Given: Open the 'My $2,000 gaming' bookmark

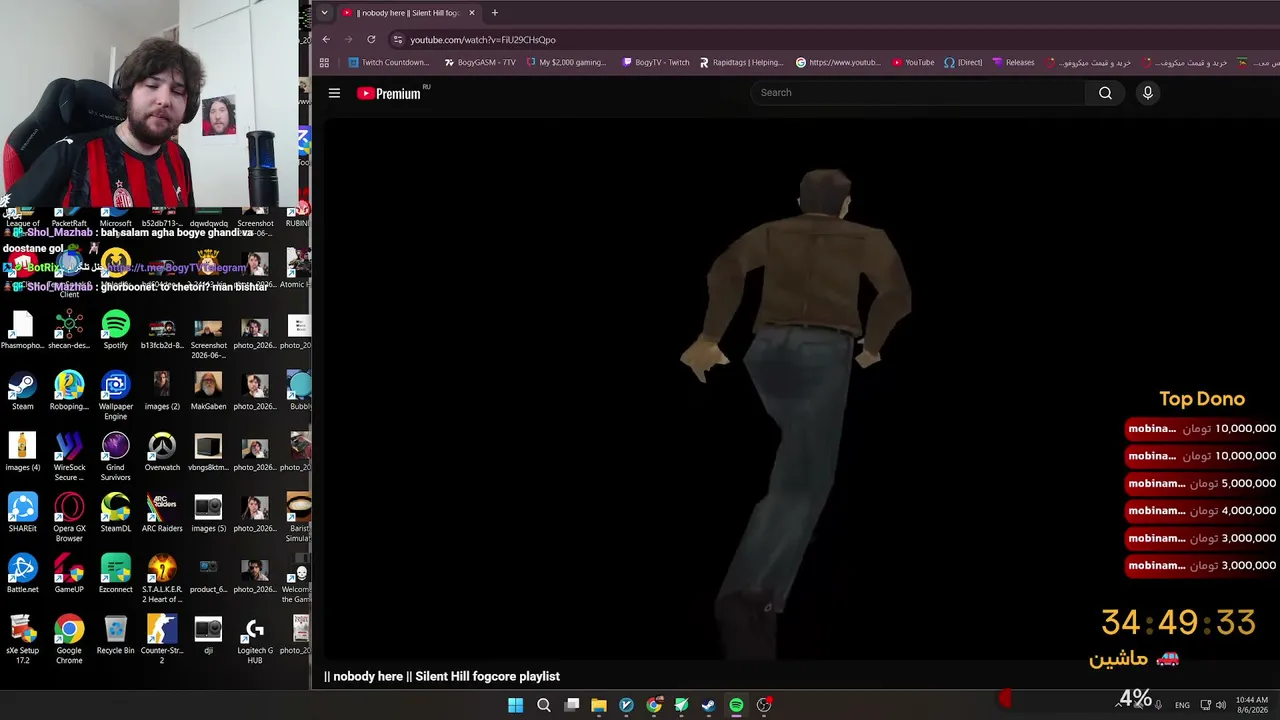Looking at the screenshot, I should point(565,62).
